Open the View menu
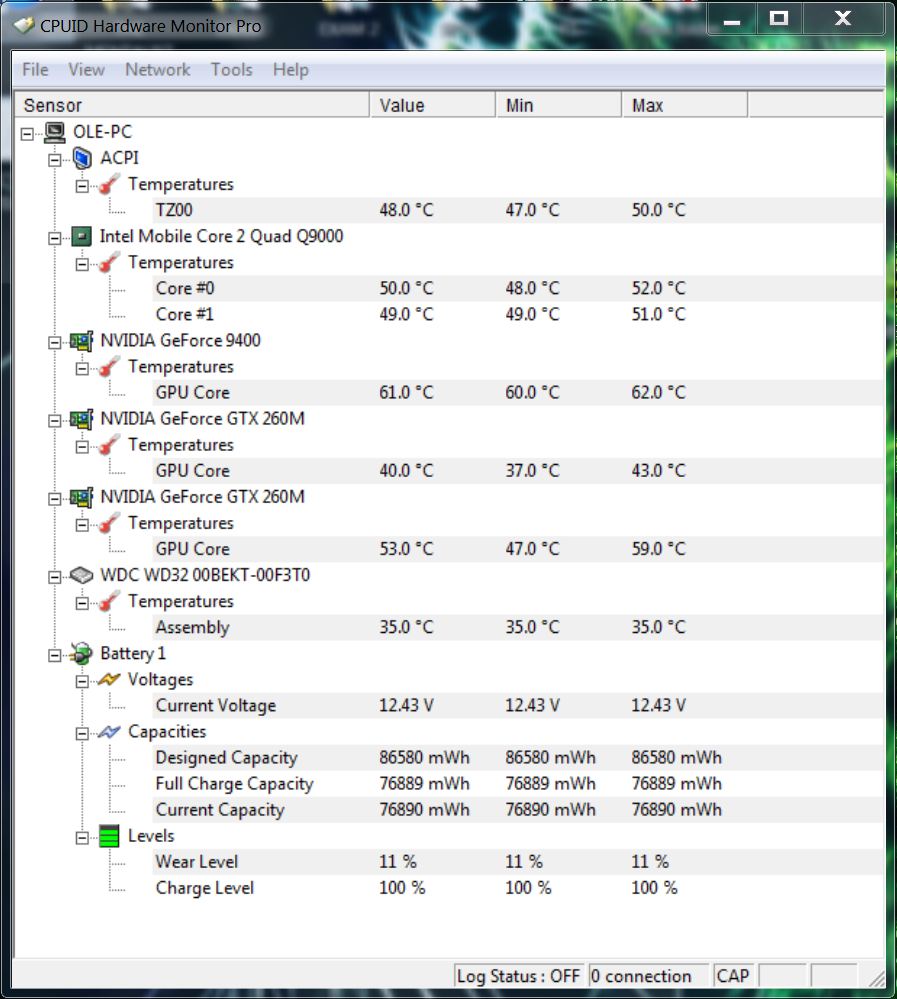 tap(86, 69)
